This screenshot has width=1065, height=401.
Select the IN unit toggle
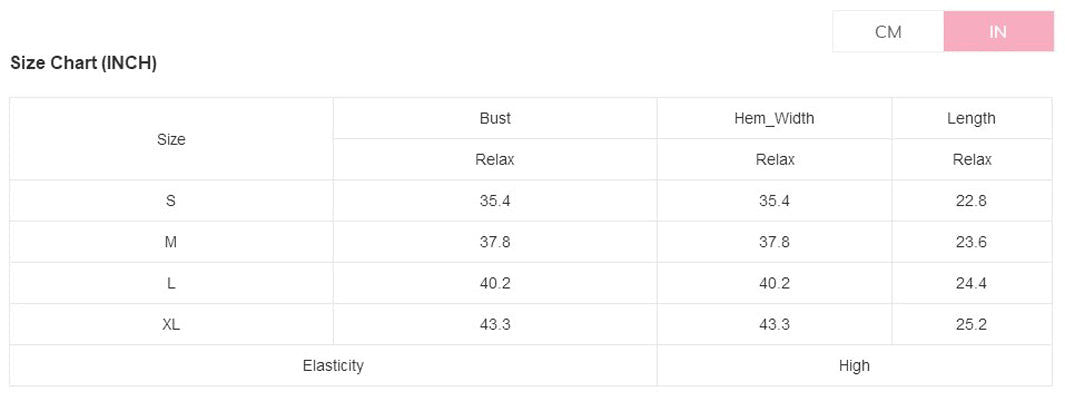pyautogui.click(x=998, y=32)
